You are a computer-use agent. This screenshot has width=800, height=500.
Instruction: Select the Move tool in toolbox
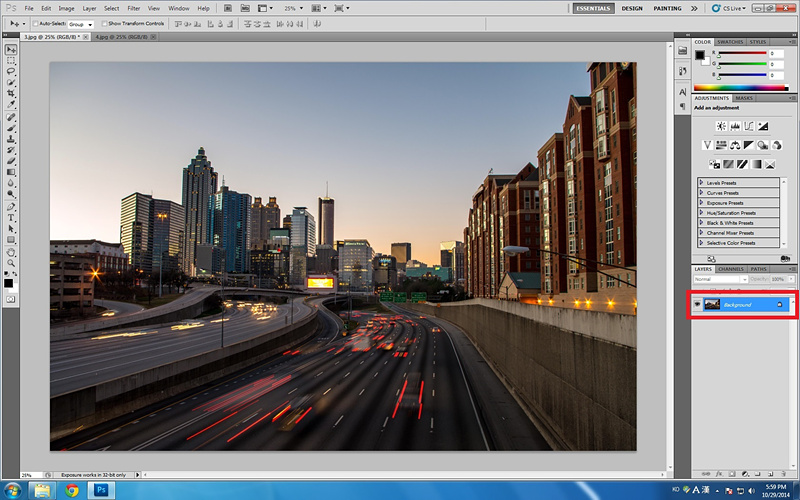pos(11,49)
